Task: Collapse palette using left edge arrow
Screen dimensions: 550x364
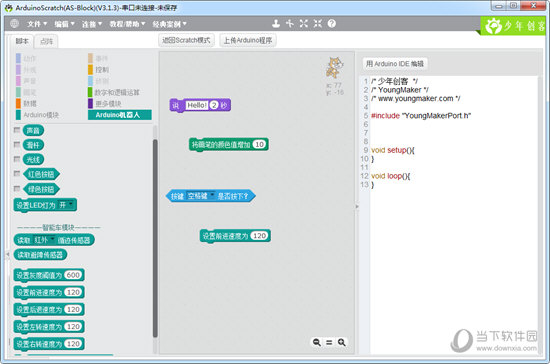Action: coord(7,254)
